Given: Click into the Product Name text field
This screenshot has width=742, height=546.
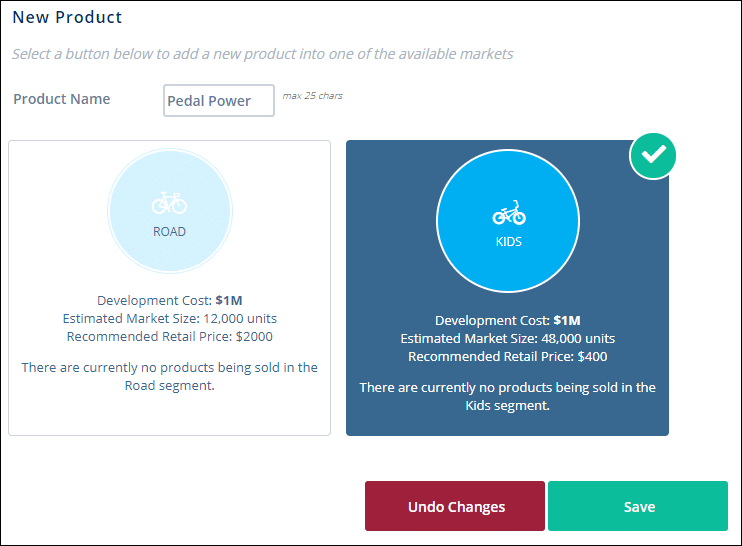Looking at the screenshot, I should (218, 101).
